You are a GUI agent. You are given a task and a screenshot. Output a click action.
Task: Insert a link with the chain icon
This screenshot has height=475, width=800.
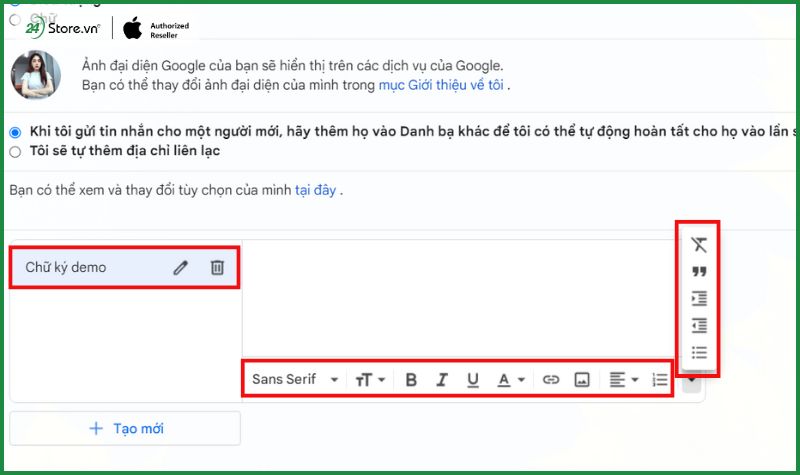point(551,380)
